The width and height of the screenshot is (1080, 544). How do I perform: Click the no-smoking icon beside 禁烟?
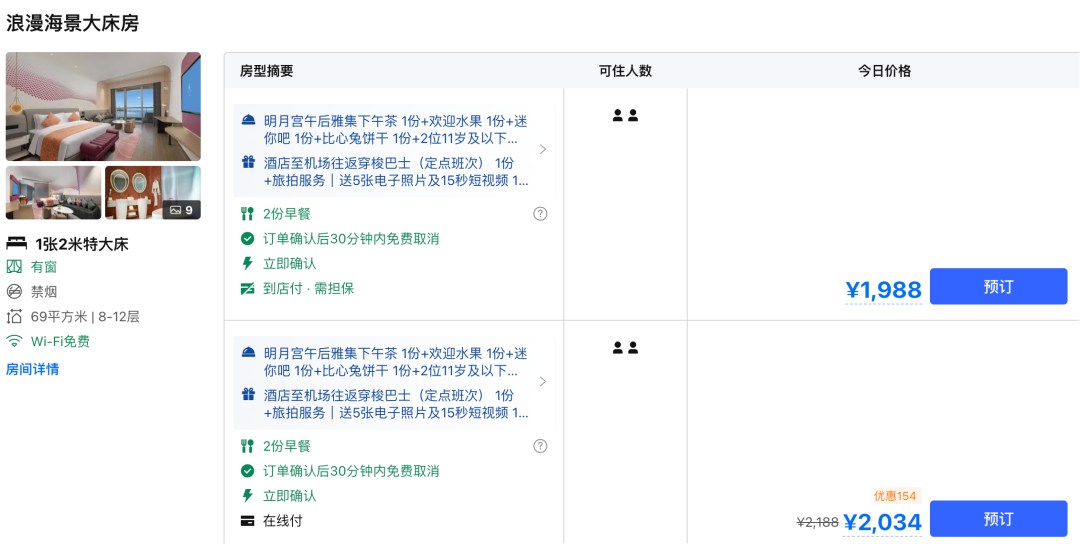pos(14,291)
